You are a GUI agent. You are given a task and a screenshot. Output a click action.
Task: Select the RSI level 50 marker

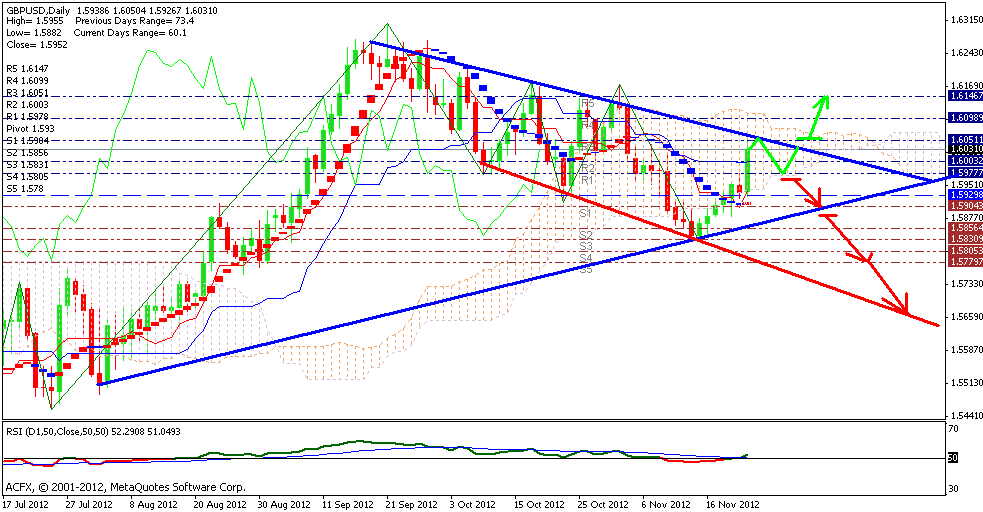[955, 458]
